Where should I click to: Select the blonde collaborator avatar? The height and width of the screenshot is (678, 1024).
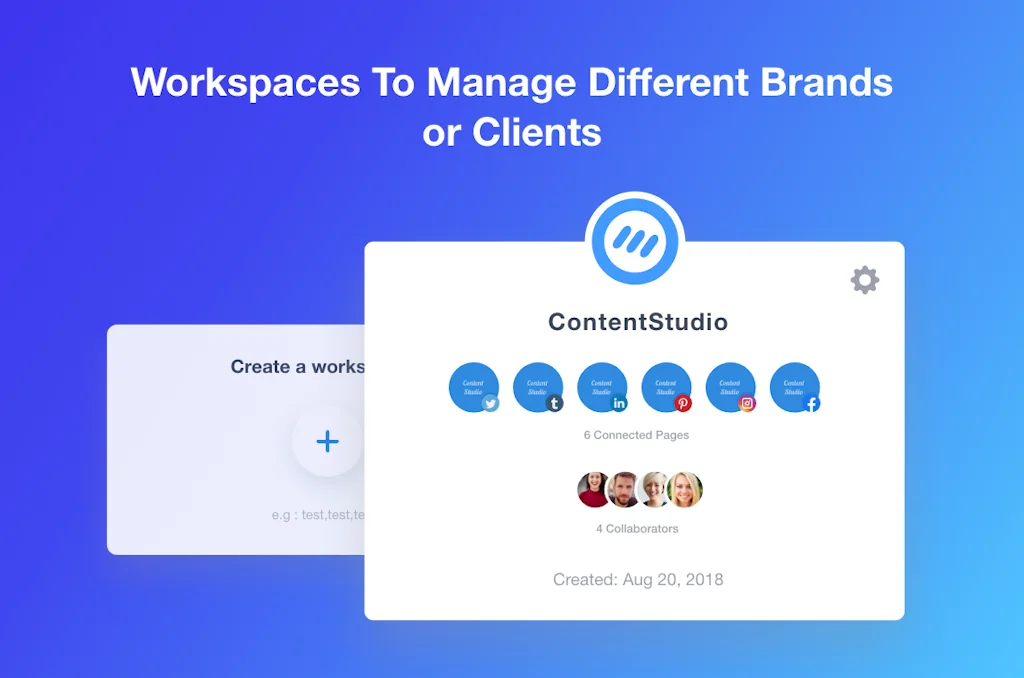click(x=686, y=489)
